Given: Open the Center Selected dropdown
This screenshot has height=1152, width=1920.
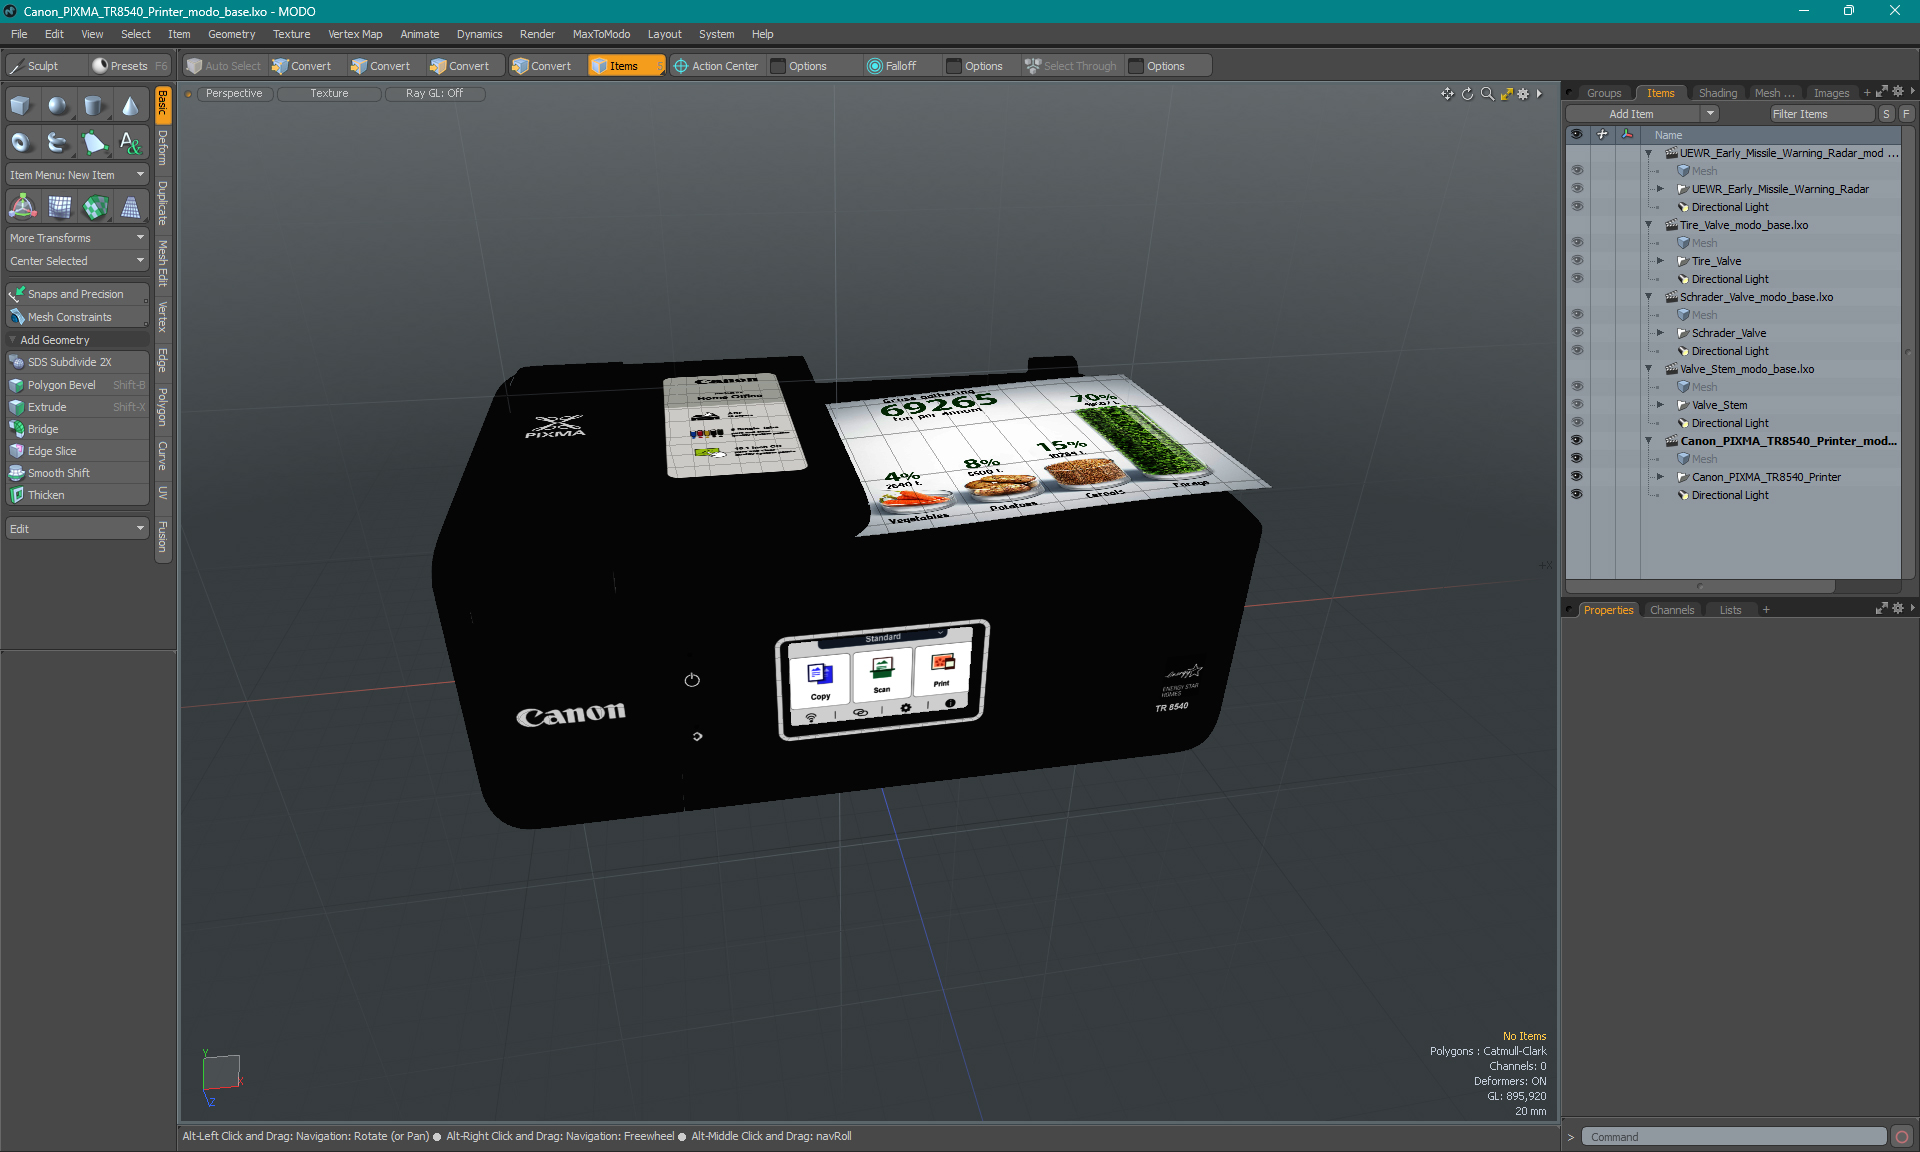Looking at the screenshot, I should point(77,261).
